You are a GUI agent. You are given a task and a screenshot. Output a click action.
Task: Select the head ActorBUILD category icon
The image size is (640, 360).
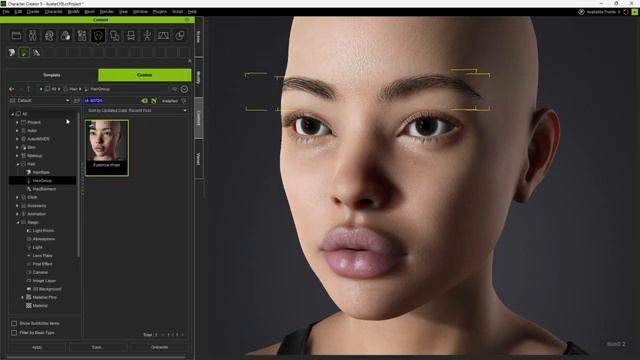[49, 36]
